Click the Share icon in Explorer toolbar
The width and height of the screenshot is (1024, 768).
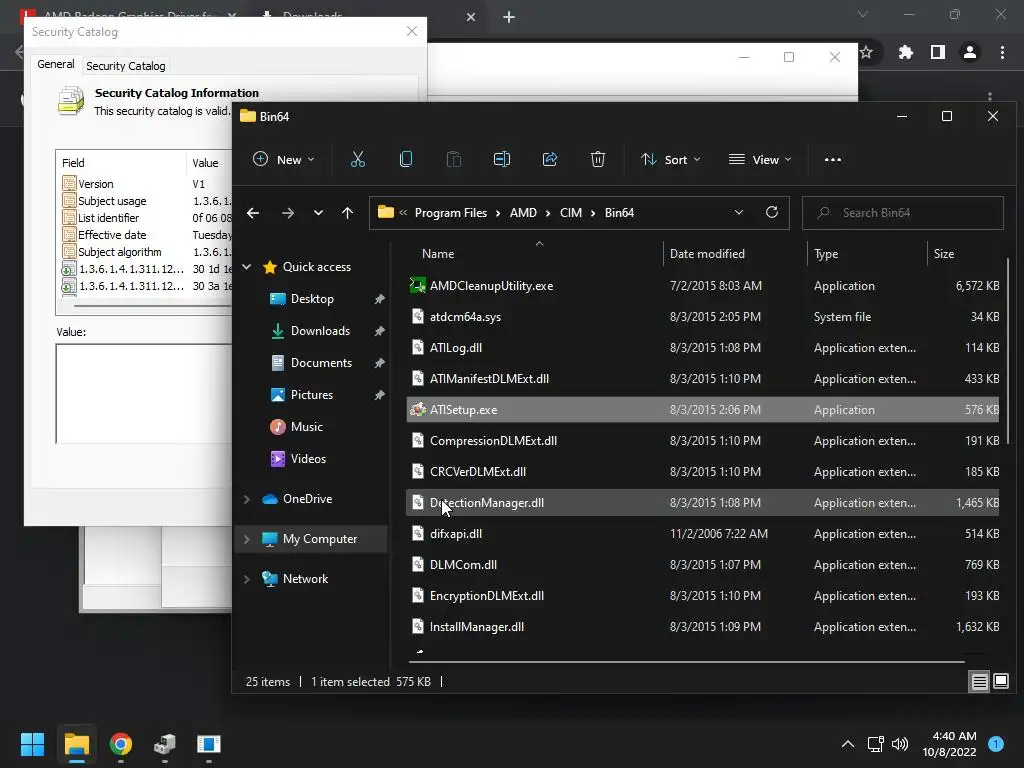coord(550,159)
